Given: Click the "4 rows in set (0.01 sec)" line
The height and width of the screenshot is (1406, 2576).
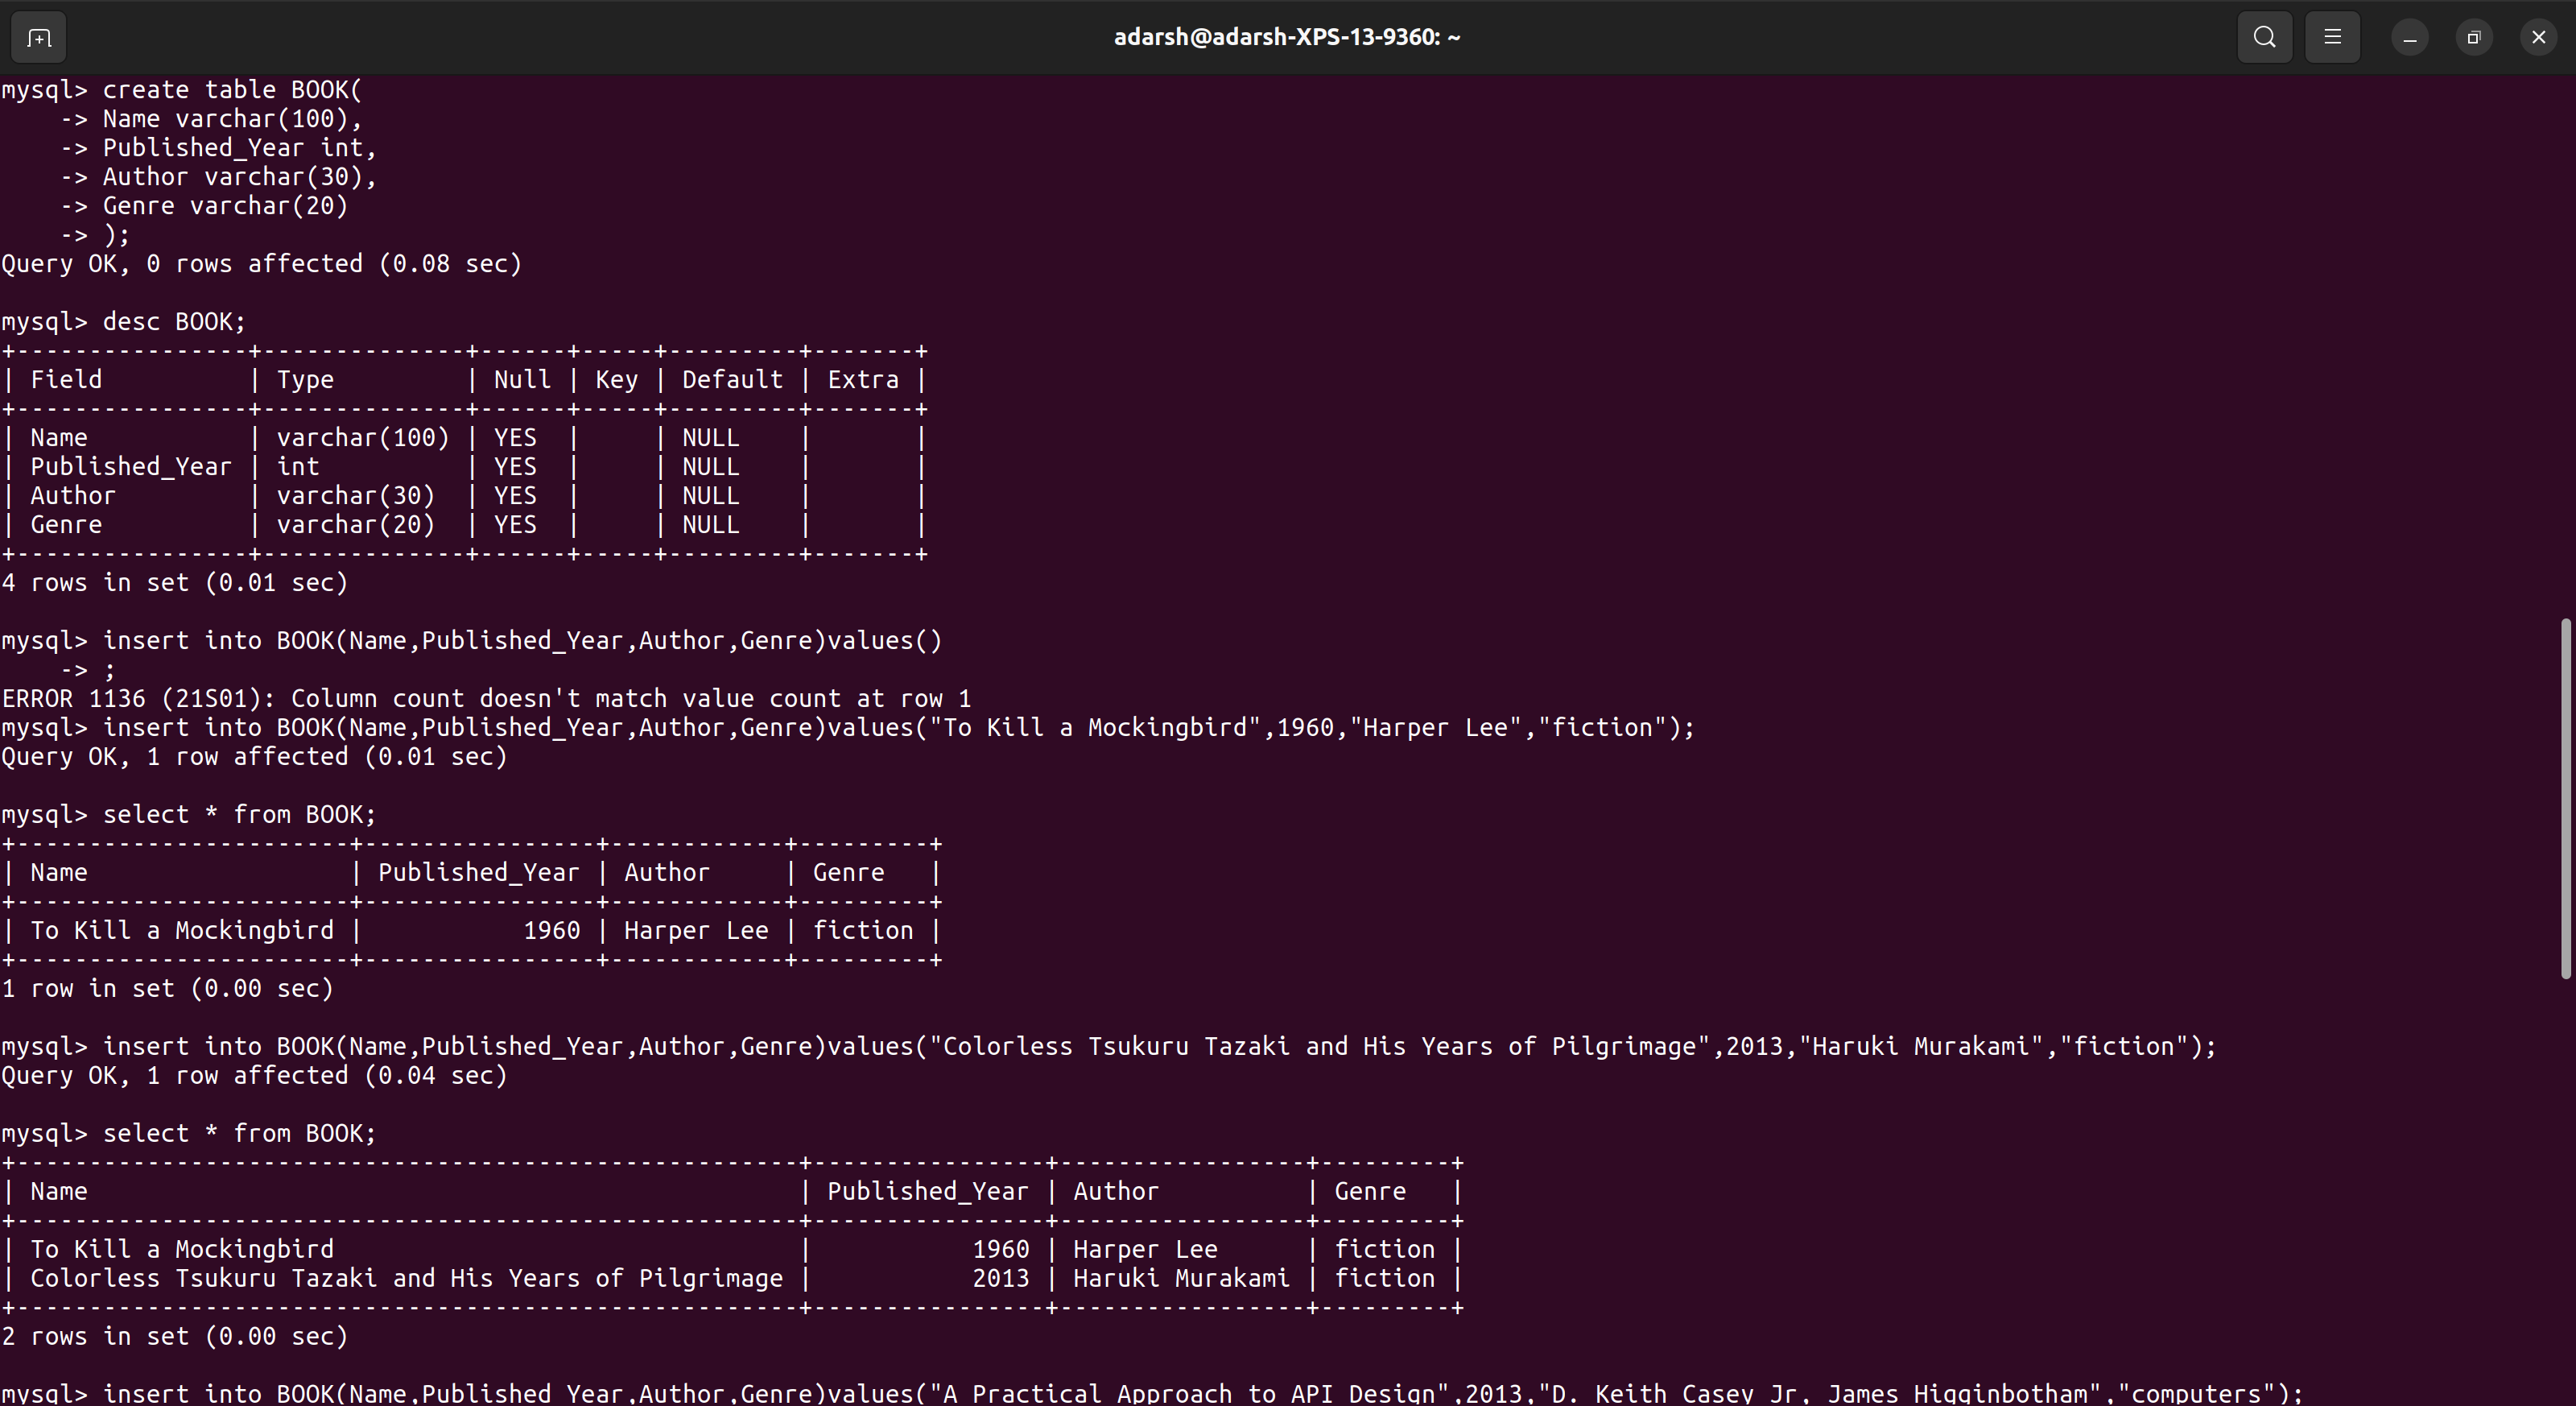Looking at the screenshot, I should pyautogui.click(x=174, y=583).
